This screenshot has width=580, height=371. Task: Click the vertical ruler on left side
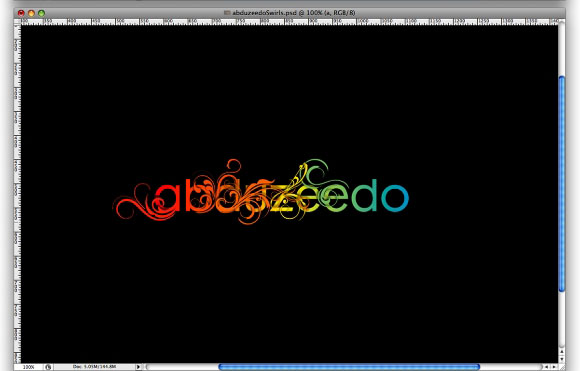pos(17,194)
